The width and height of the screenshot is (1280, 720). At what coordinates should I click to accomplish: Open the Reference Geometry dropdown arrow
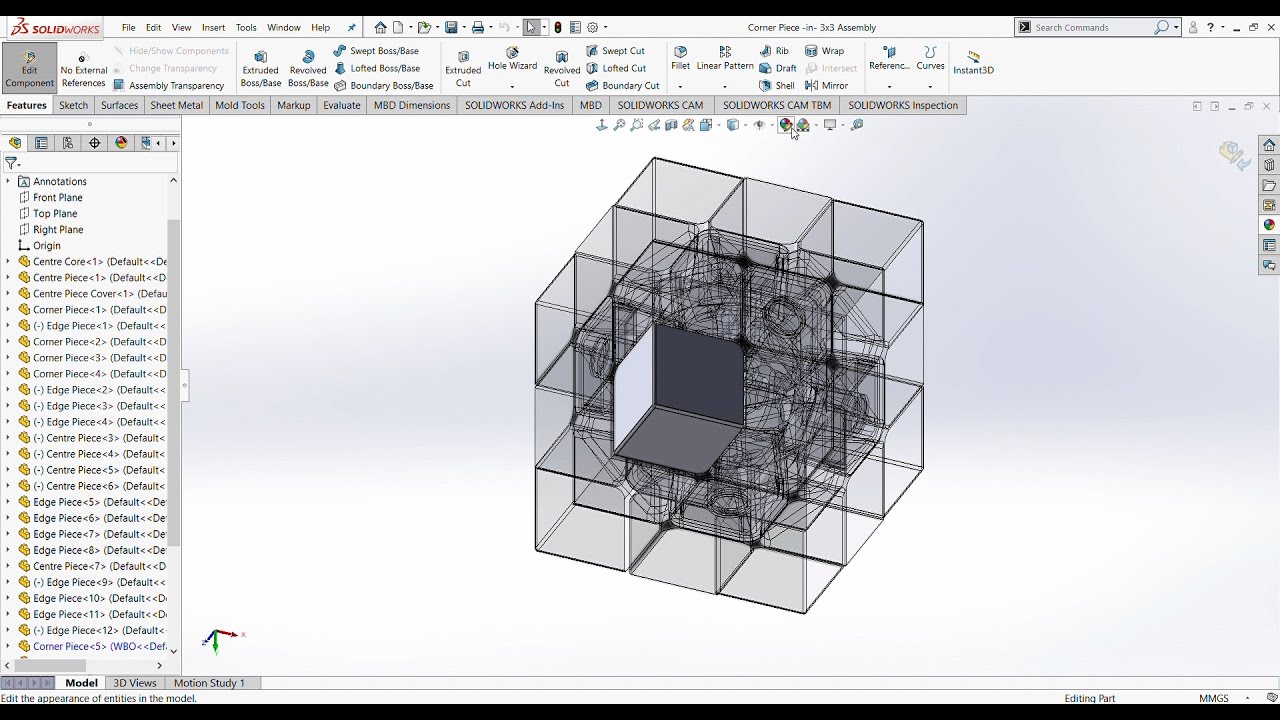[889, 87]
